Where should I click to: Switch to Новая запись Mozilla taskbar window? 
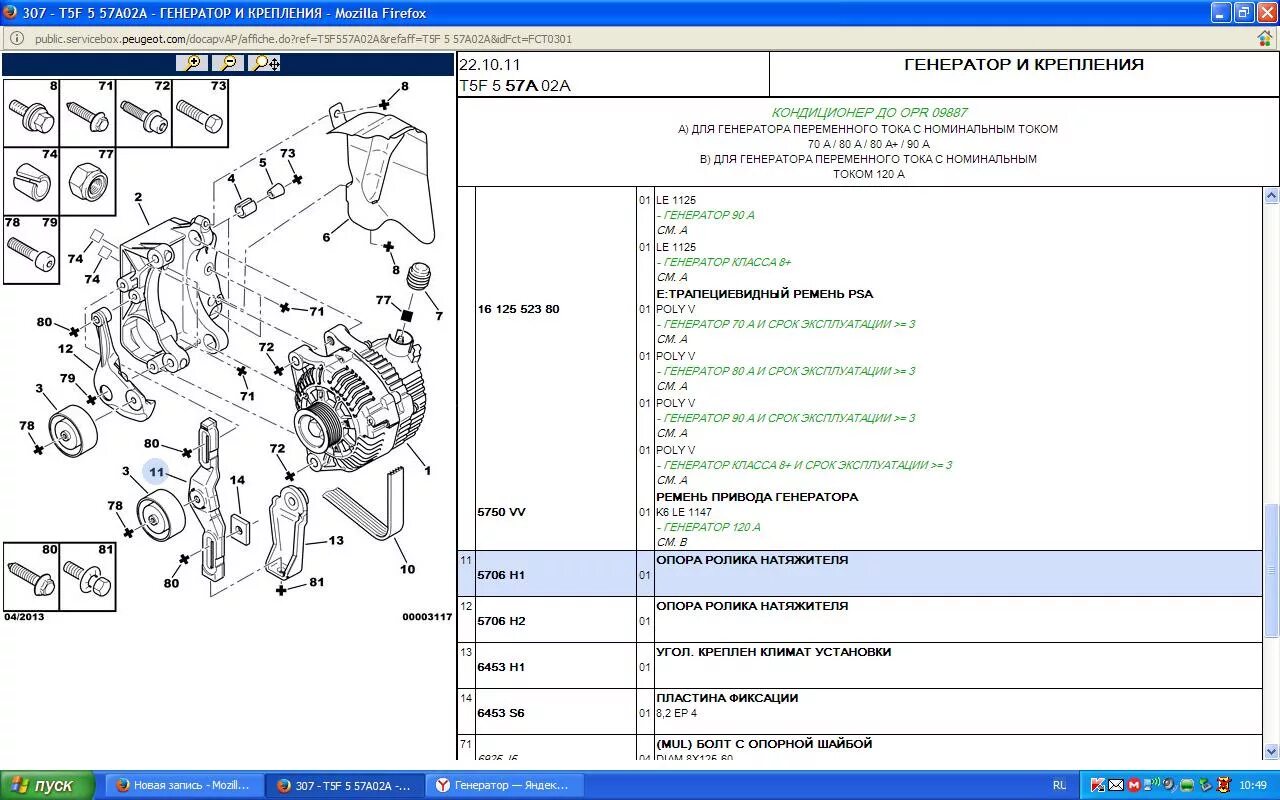pos(184,785)
